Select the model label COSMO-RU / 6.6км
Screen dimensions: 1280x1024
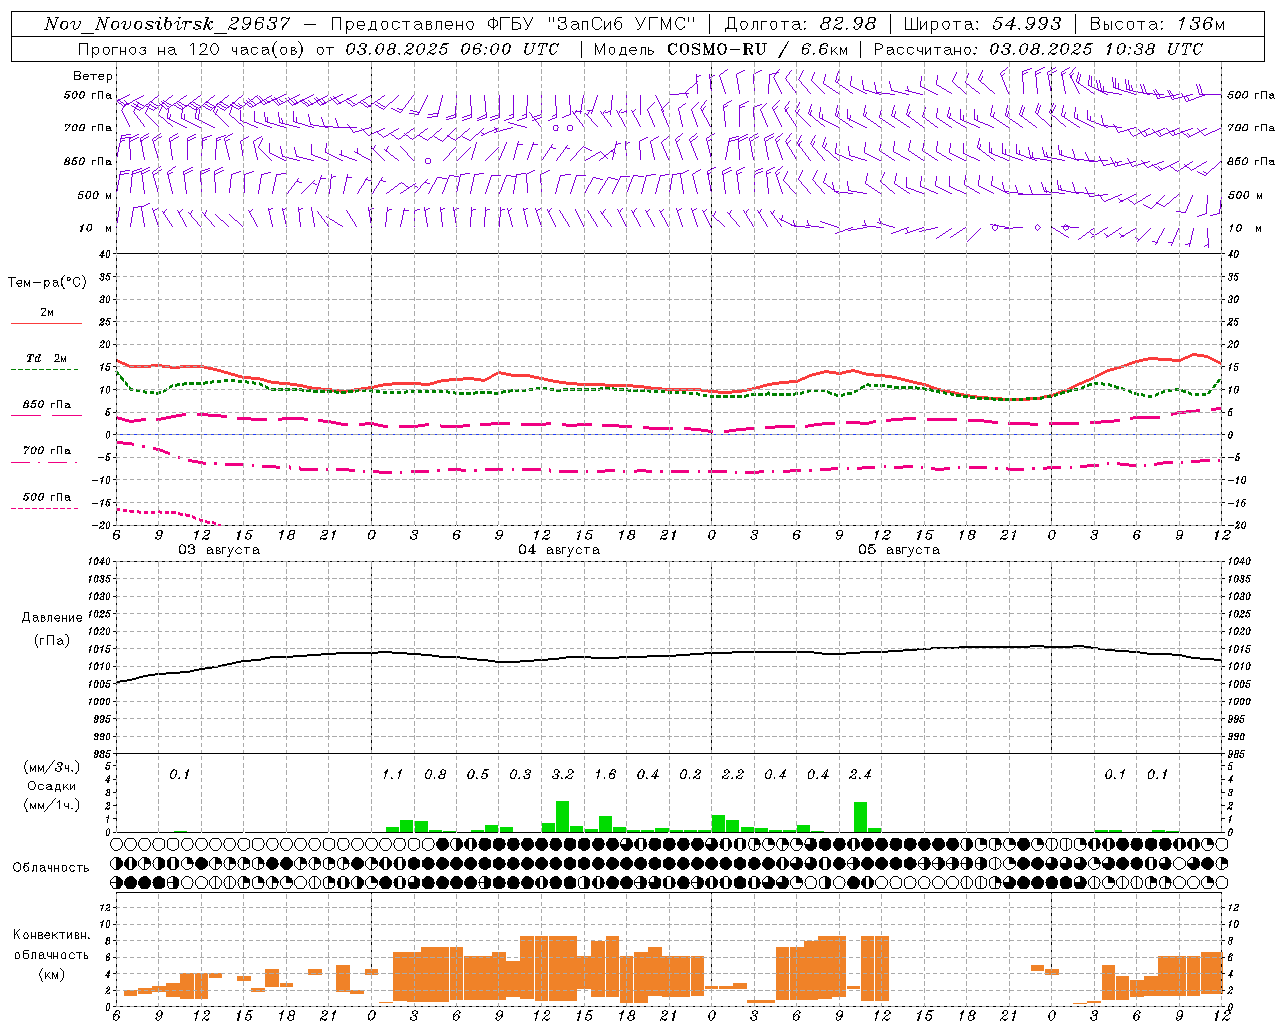(757, 48)
